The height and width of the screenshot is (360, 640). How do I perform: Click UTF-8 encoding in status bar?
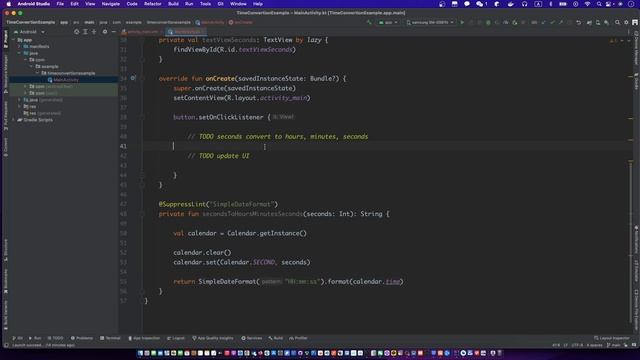577,345
